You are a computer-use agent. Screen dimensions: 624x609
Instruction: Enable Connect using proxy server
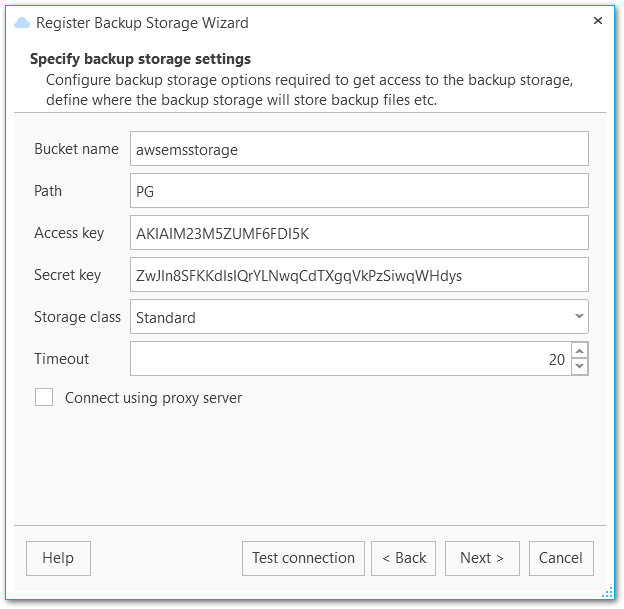(44, 398)
